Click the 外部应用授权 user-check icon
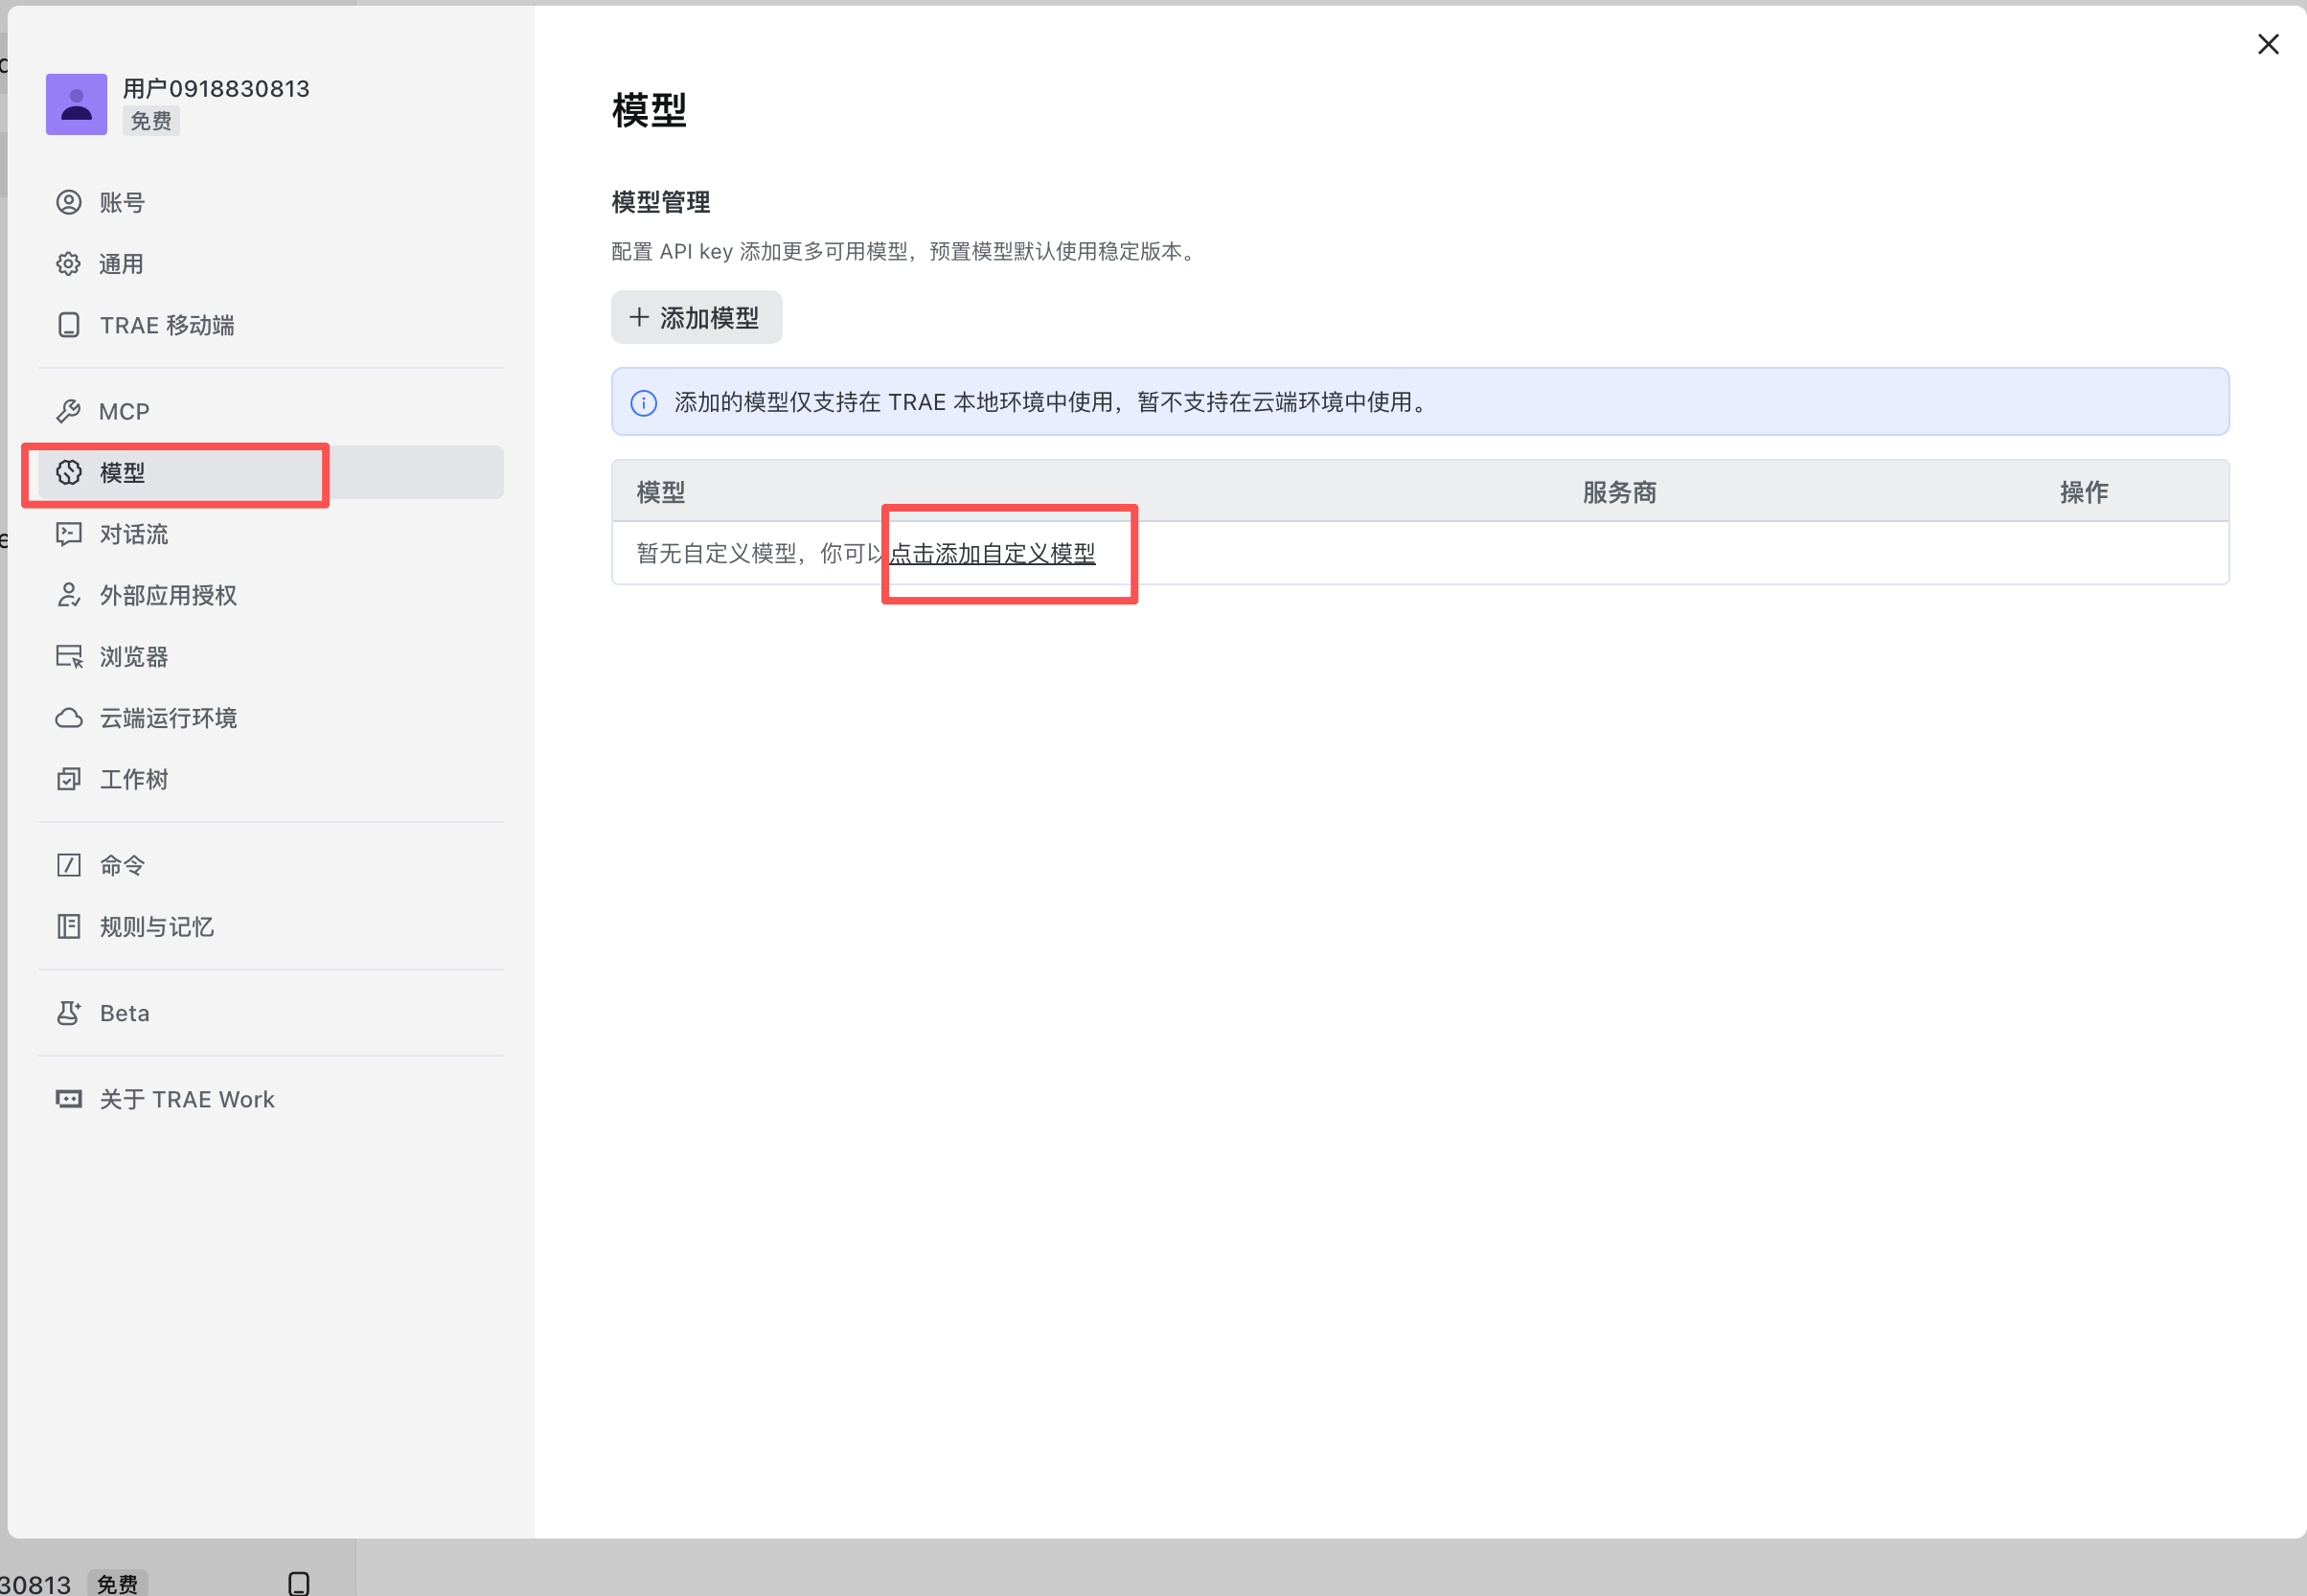Screen dimensions: 2307x1596 (x=68, y=595)
